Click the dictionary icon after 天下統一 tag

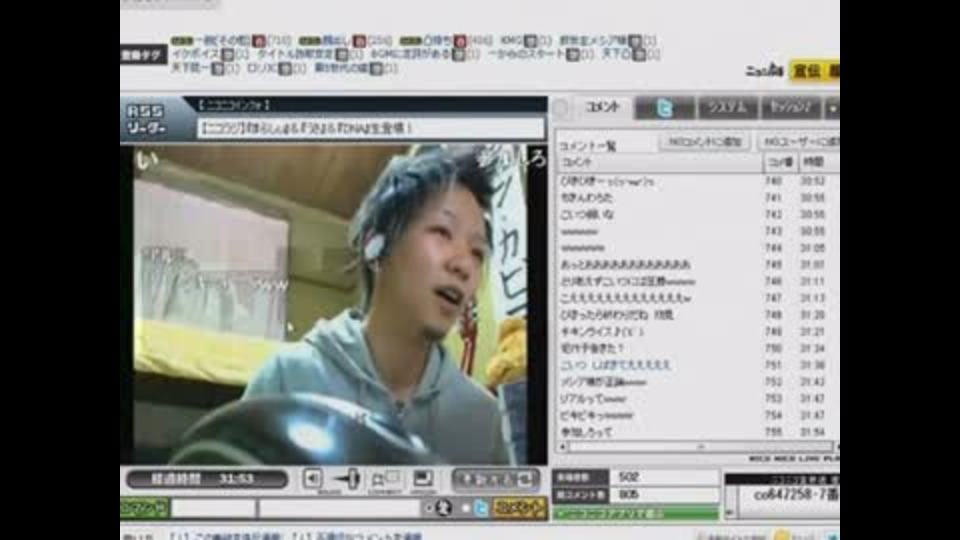click(217, 69)
